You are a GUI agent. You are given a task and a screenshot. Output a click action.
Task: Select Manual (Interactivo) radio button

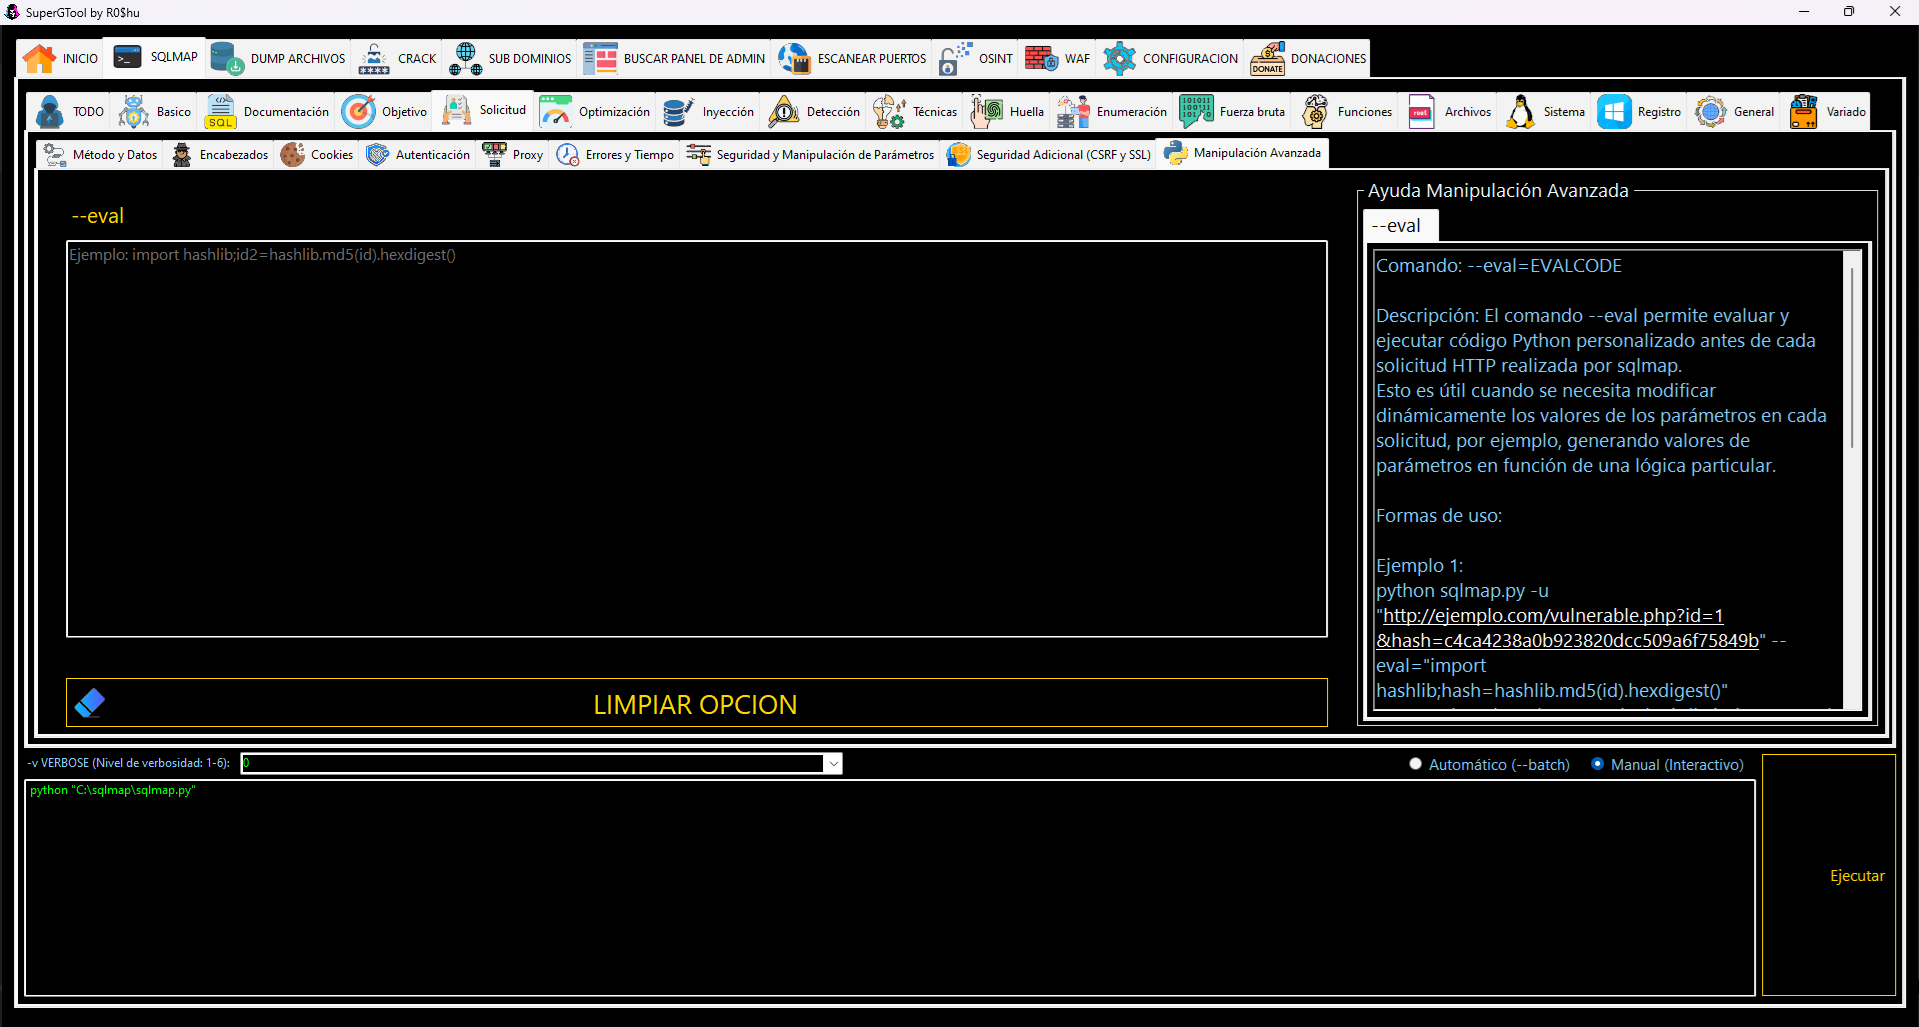coord(1597,764)
